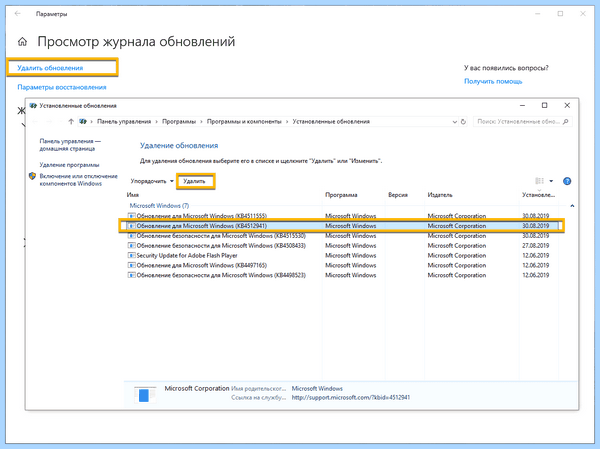600x449 pixels.
Task: Sort by Издатель column header
Action: pyautogui.click(x=440, y=195)
